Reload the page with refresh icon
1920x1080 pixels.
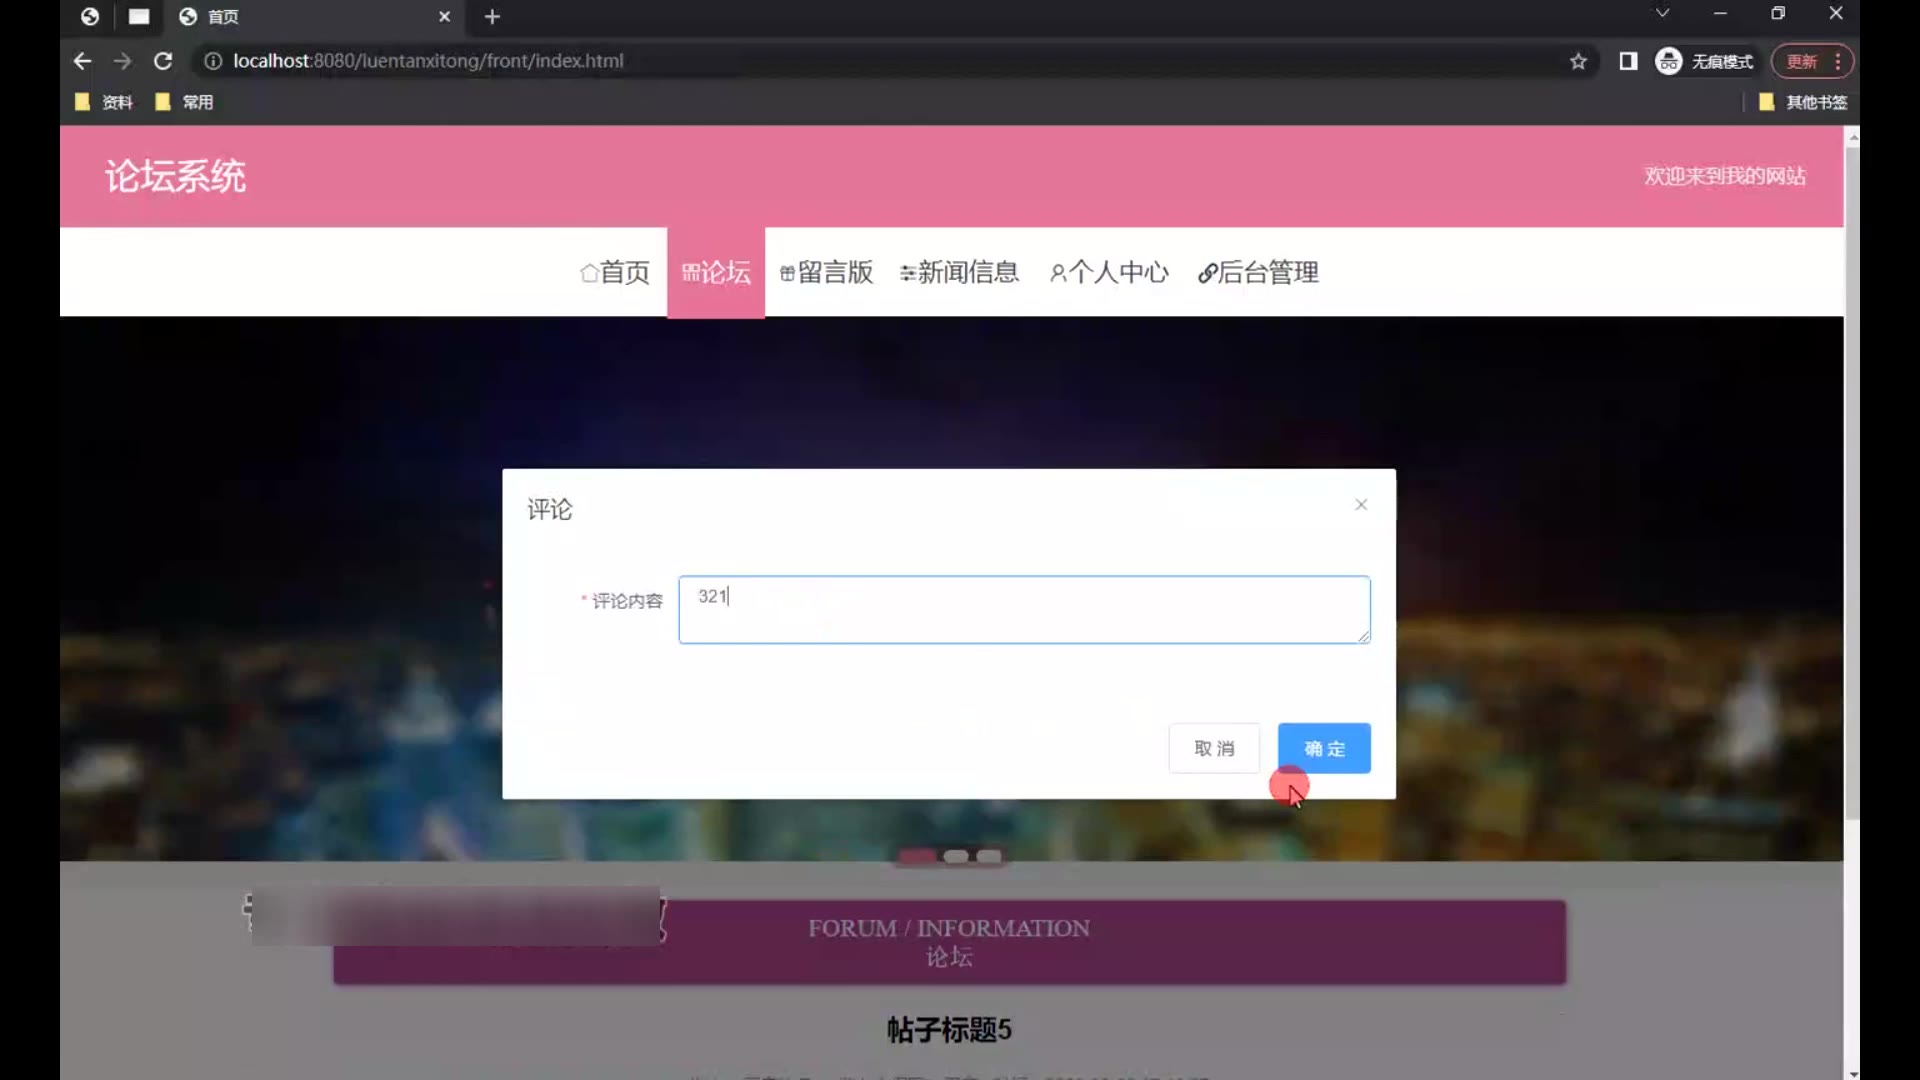(x=163, y=61)
